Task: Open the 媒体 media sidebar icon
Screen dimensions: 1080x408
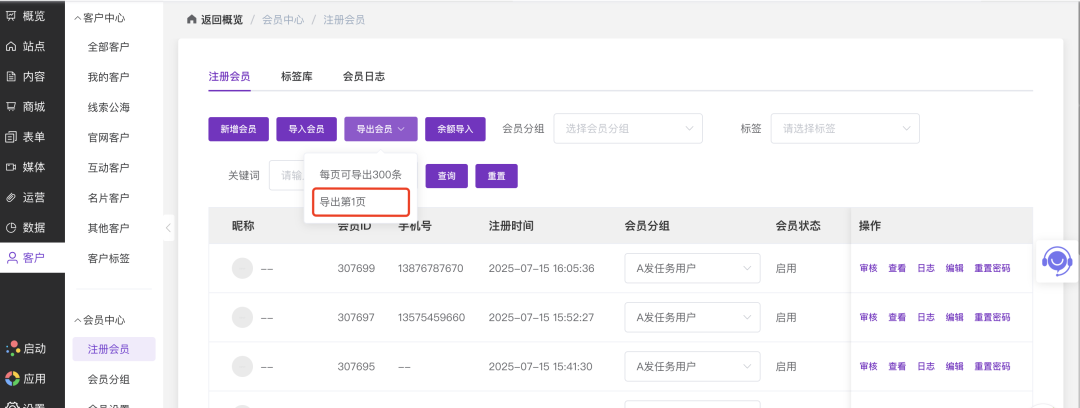Action: [11, 167]
